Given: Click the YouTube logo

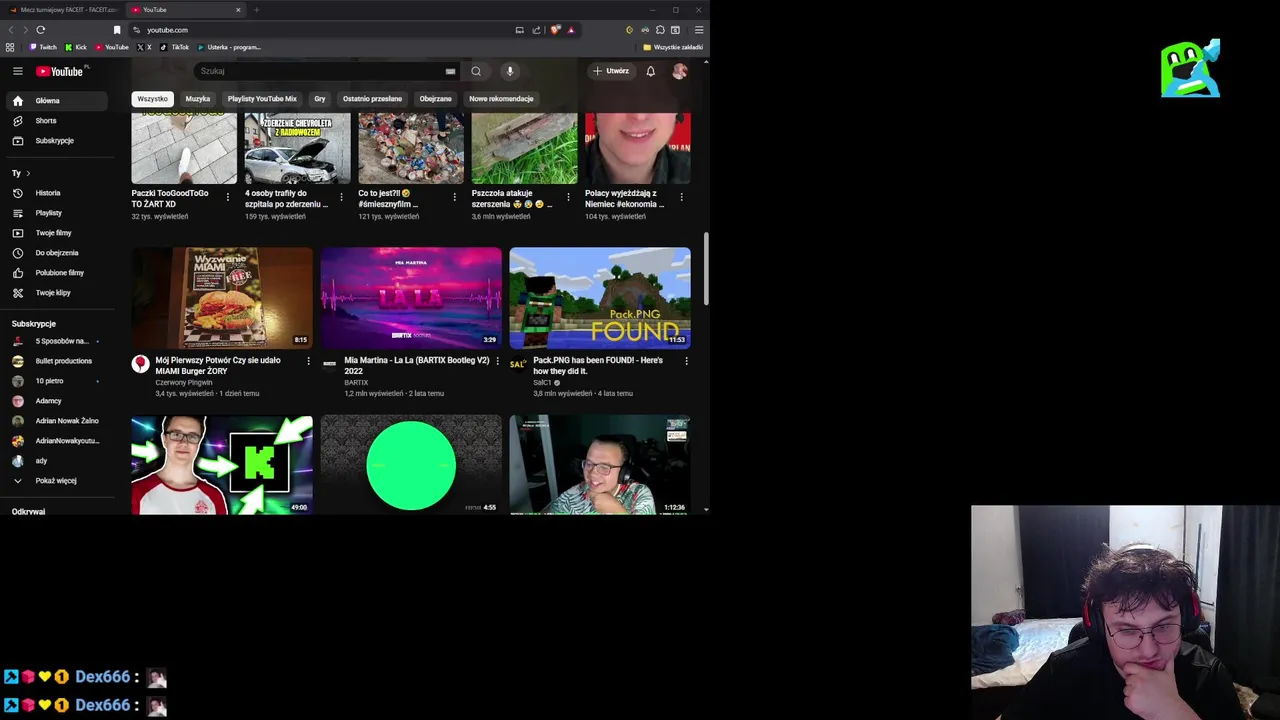Looking at the screenshot, I should pyautogui.click(x=62, y=71).
